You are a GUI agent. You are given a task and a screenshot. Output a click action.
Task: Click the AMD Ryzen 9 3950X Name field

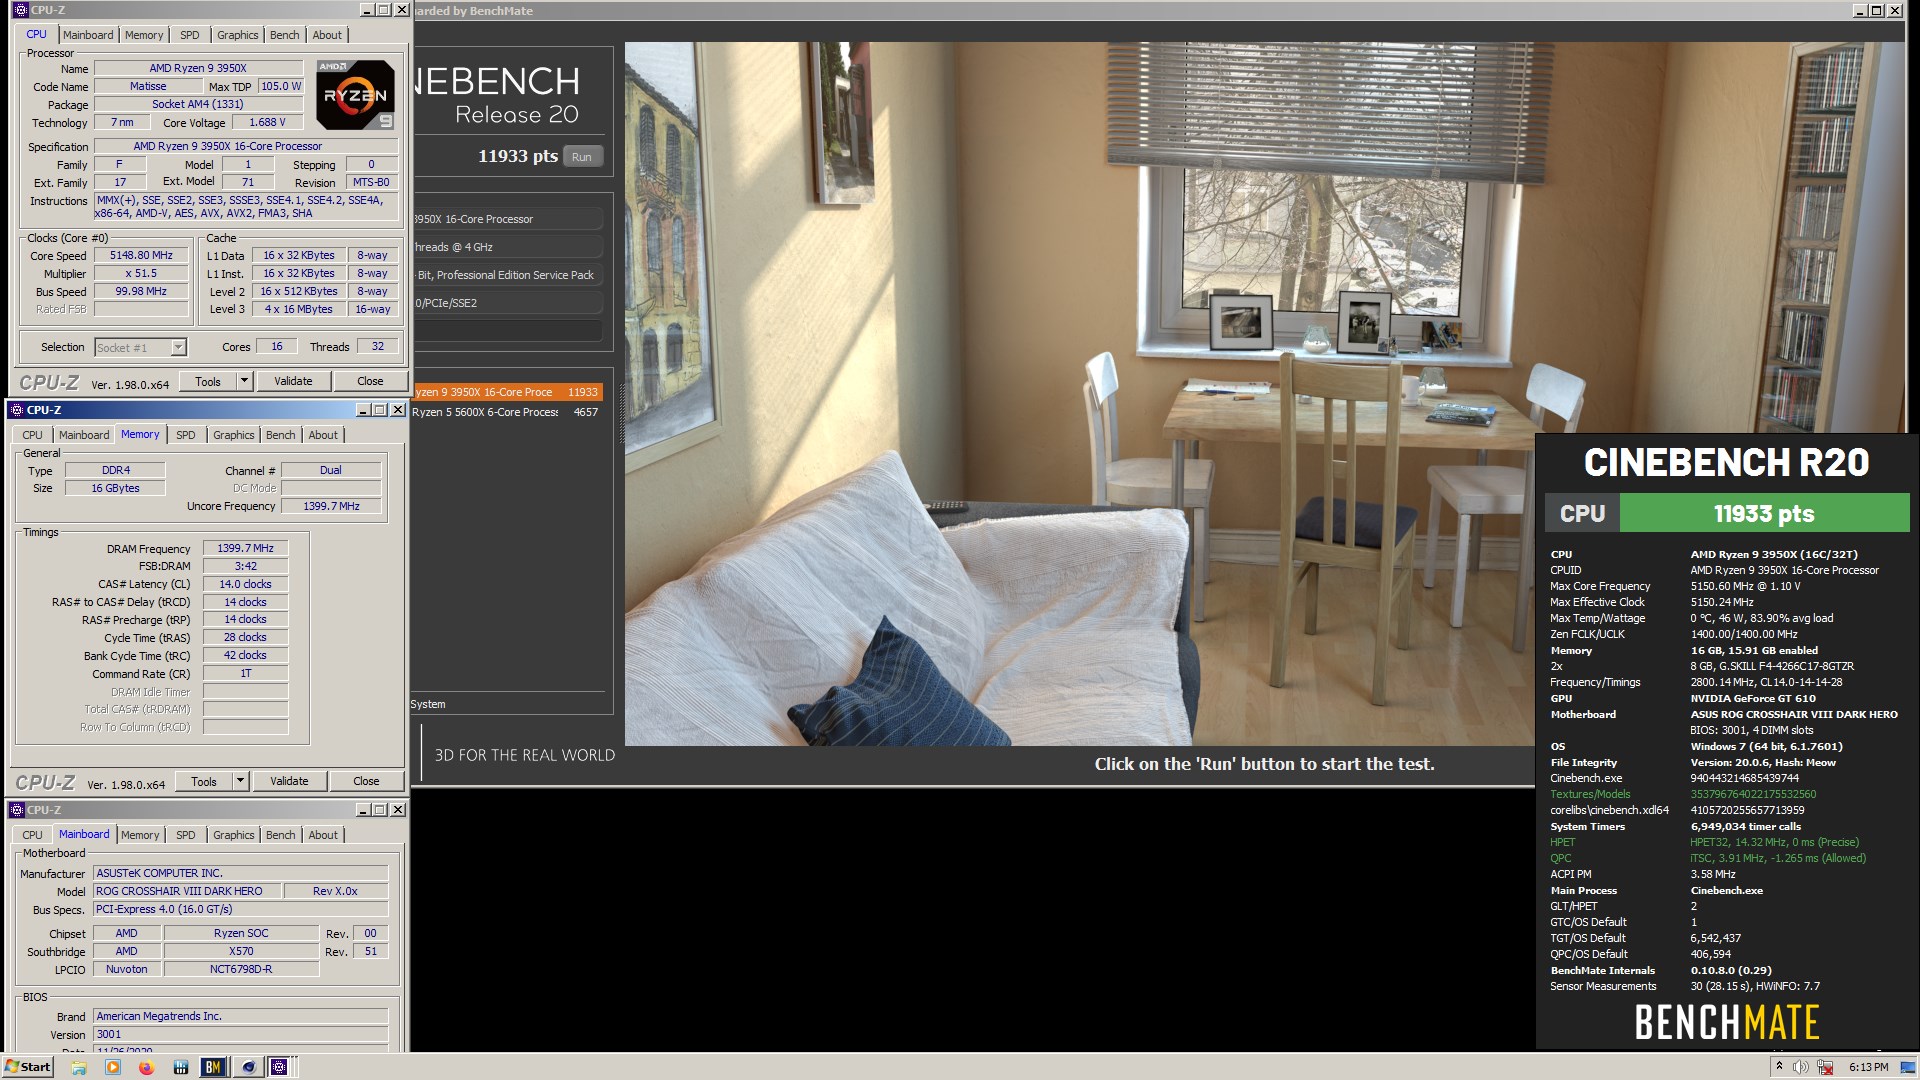pos(198,69)
